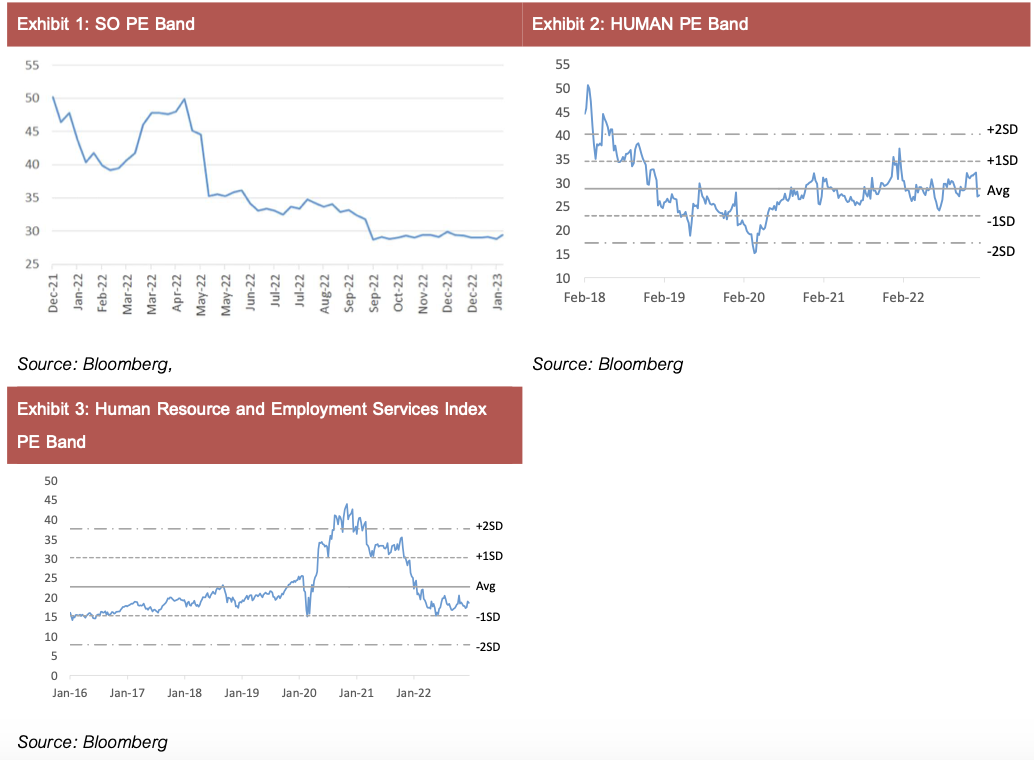Select the "Exhibit 2: HUMAN PE Band" heading
1034x760 pixels.
click(640, 24)
